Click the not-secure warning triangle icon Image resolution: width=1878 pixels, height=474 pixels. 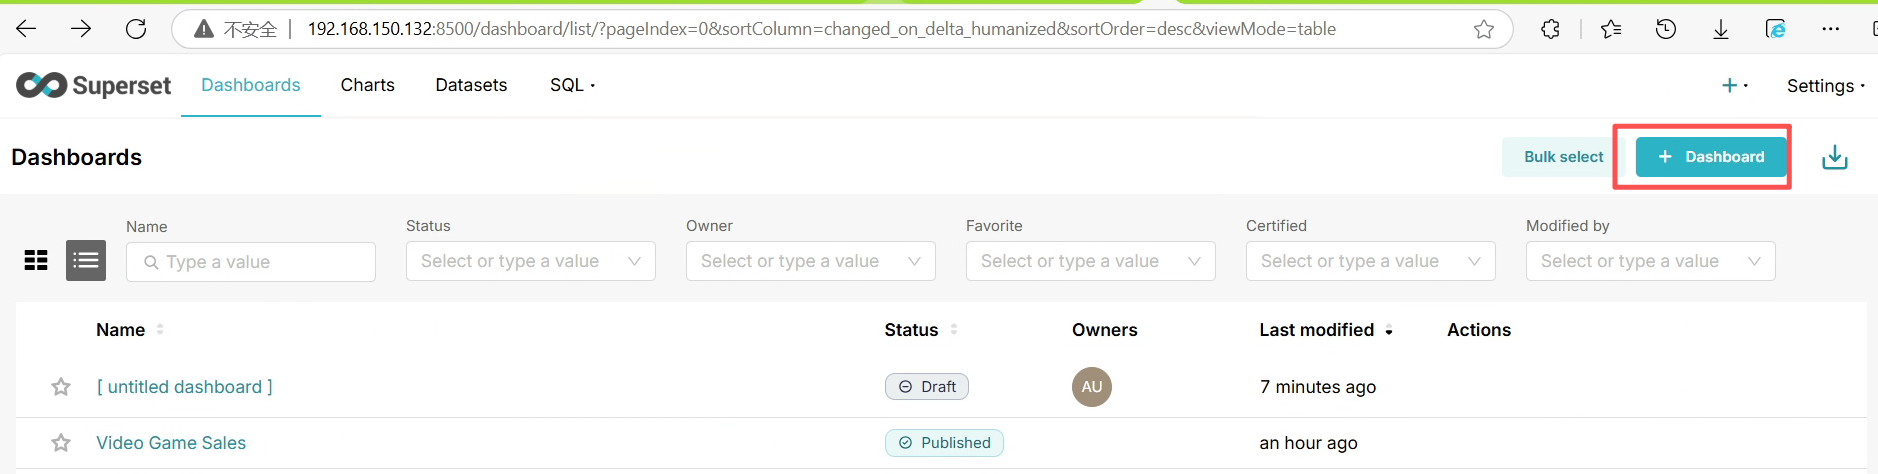click(204, 29)
